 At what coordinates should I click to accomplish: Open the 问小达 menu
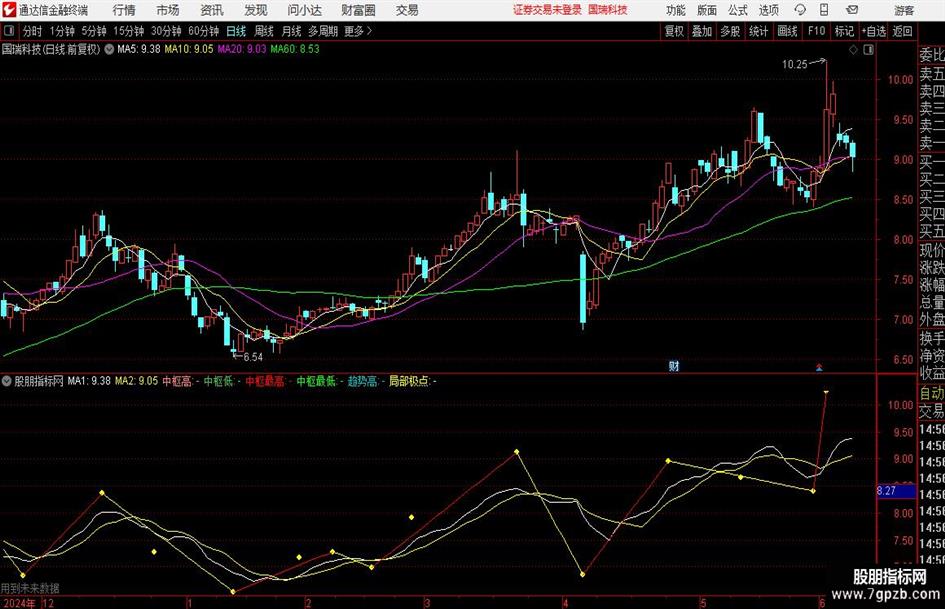(304, 10)
